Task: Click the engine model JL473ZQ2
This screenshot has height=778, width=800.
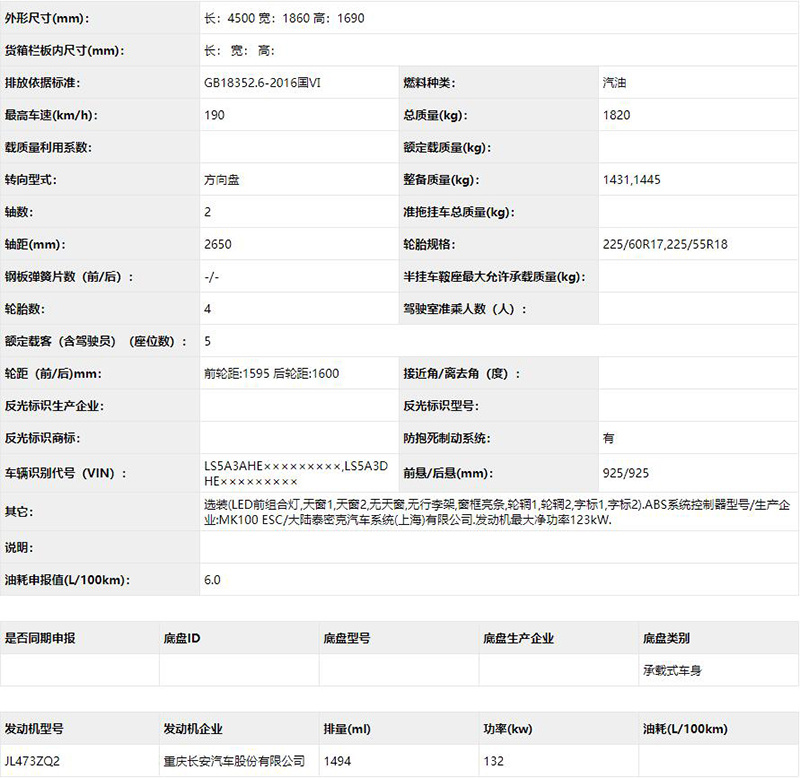Action: coord(32,761)
